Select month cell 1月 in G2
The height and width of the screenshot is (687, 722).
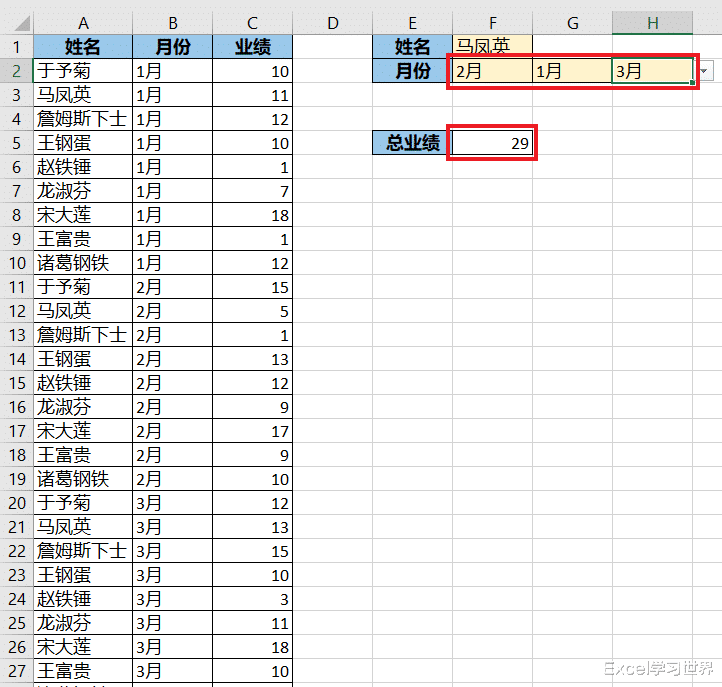click(572, 71)
